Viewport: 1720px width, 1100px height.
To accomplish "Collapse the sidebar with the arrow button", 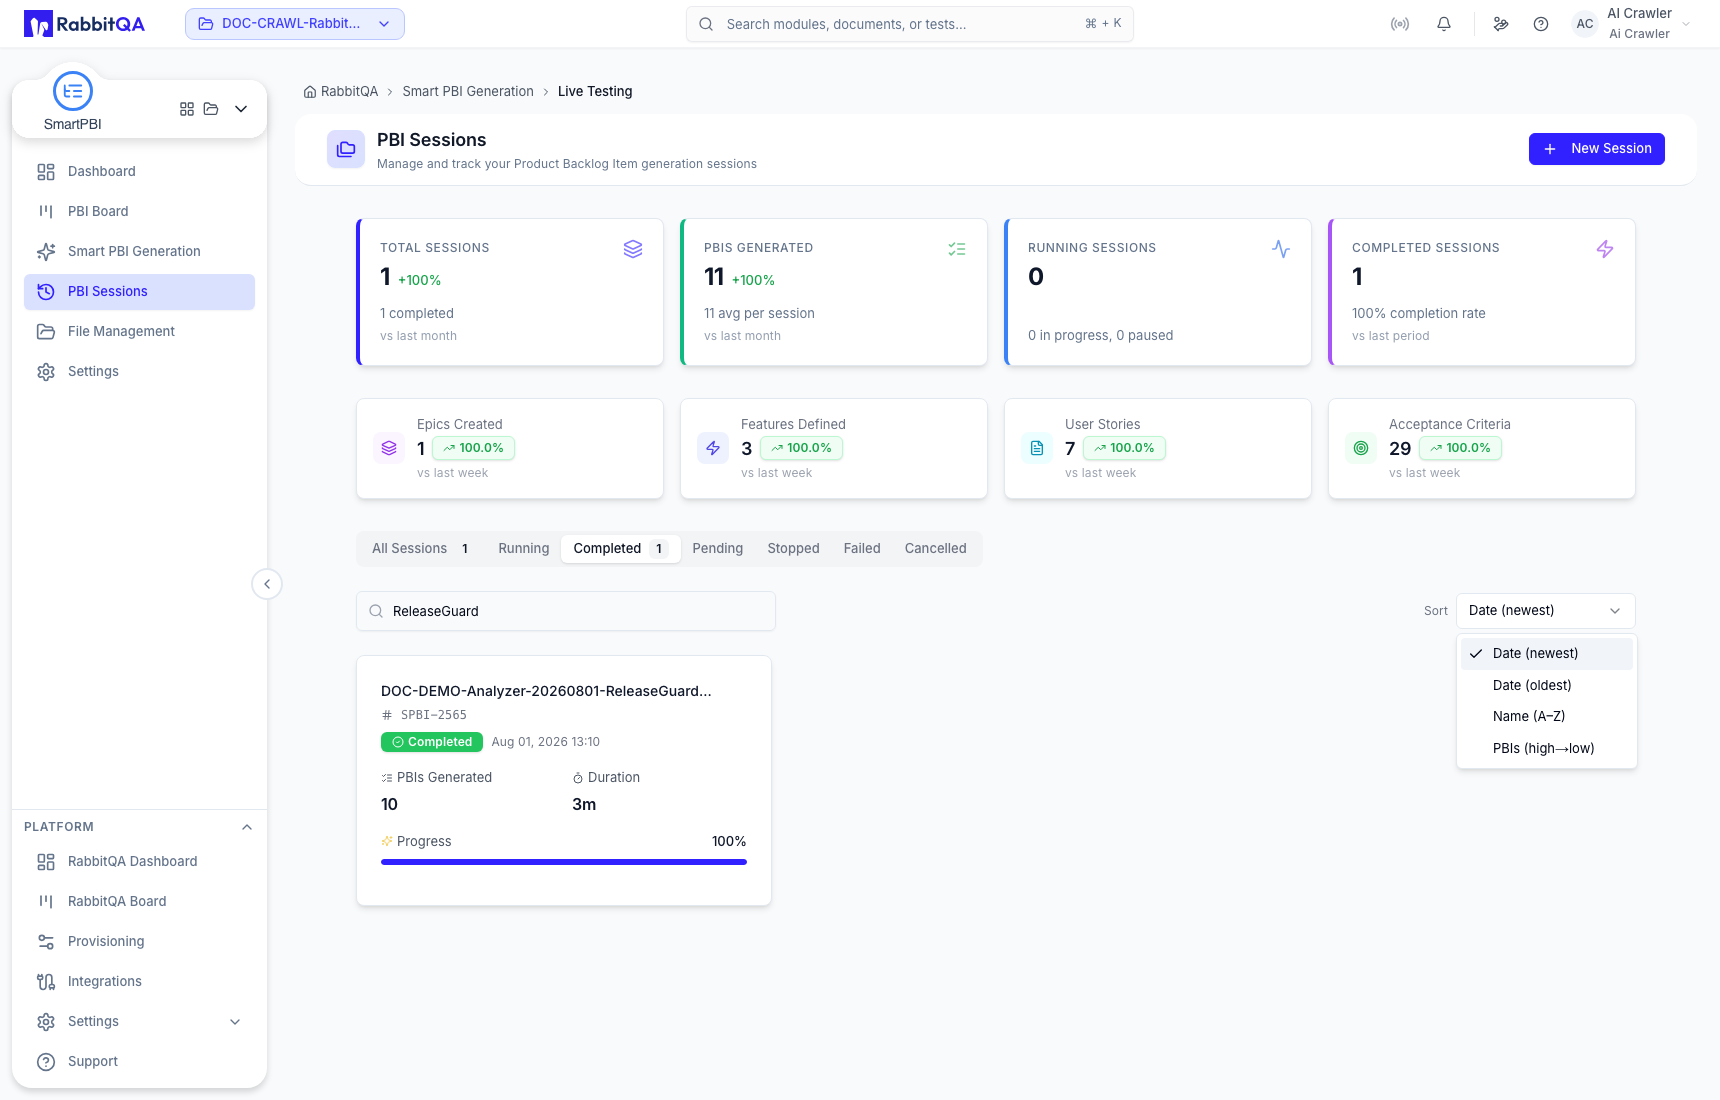I will pyautogui.click(x=267, y=584).
